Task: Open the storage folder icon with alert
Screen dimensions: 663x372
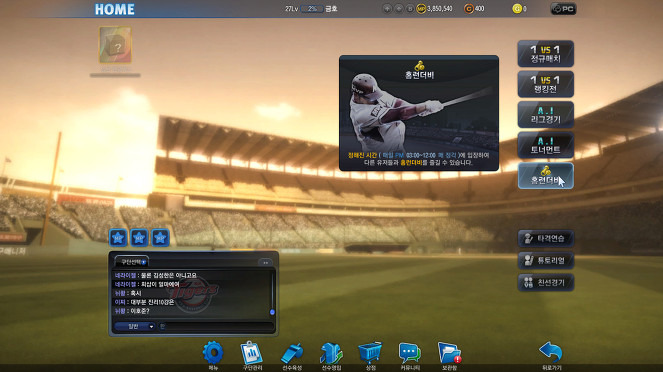Action: tap(449, 353)
